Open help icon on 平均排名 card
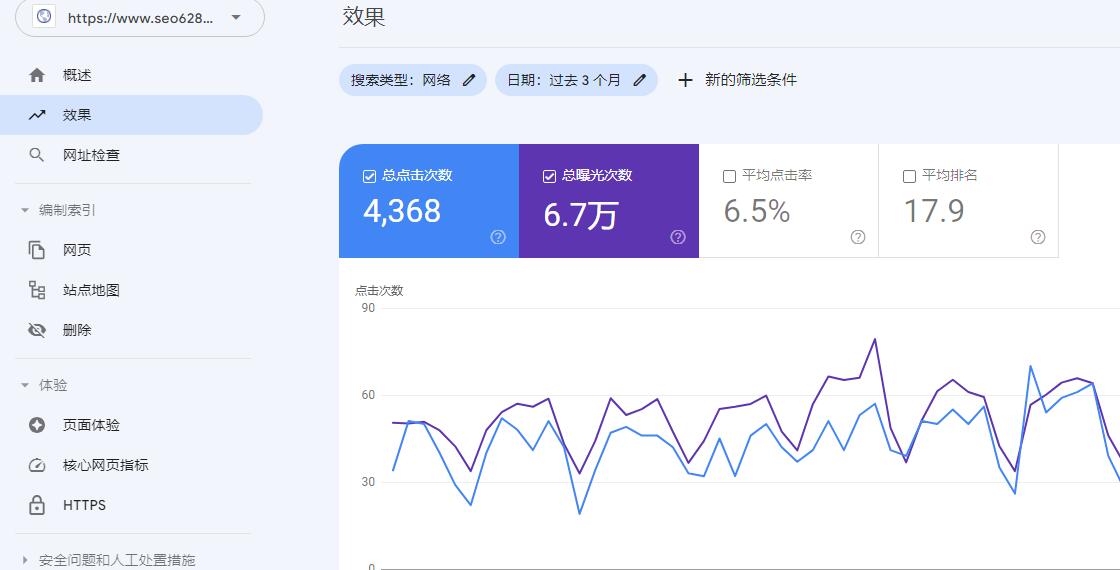Image resolution: width=1120 pixels, height=570 pixels. [x=1038, y=237]
